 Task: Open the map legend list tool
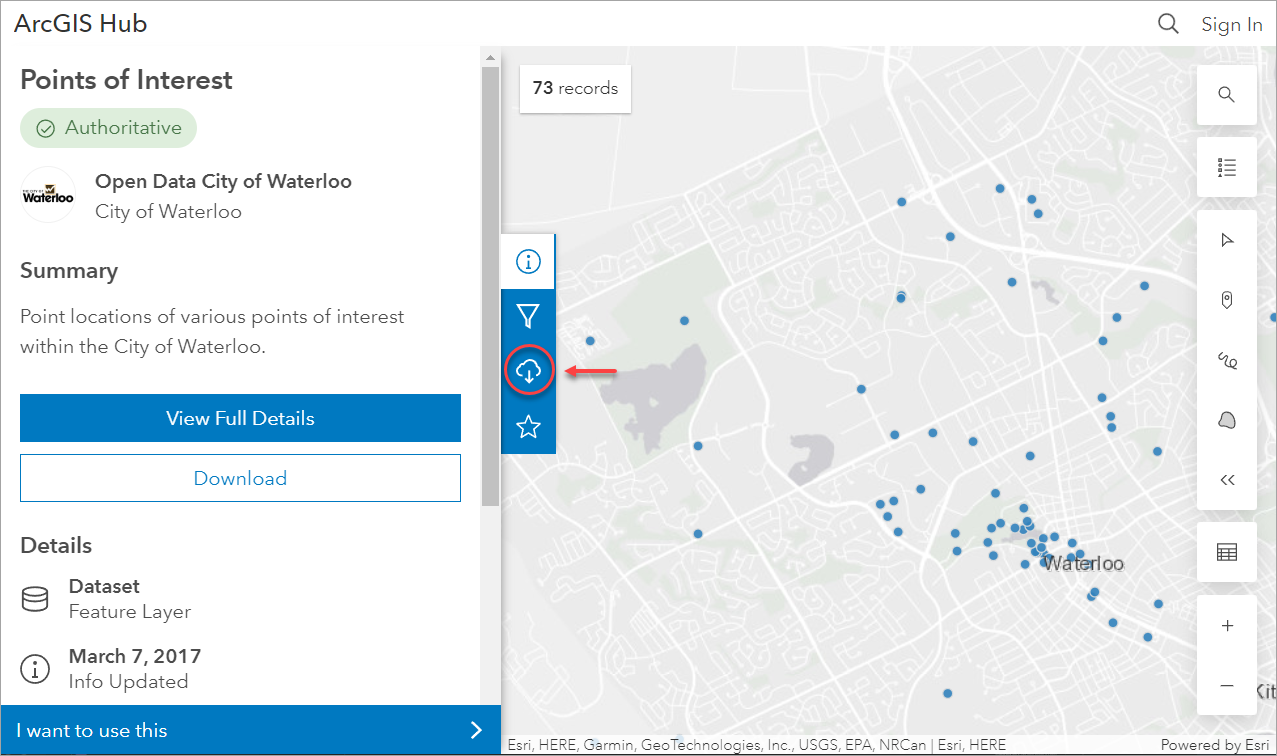[x=1227, y=167]
